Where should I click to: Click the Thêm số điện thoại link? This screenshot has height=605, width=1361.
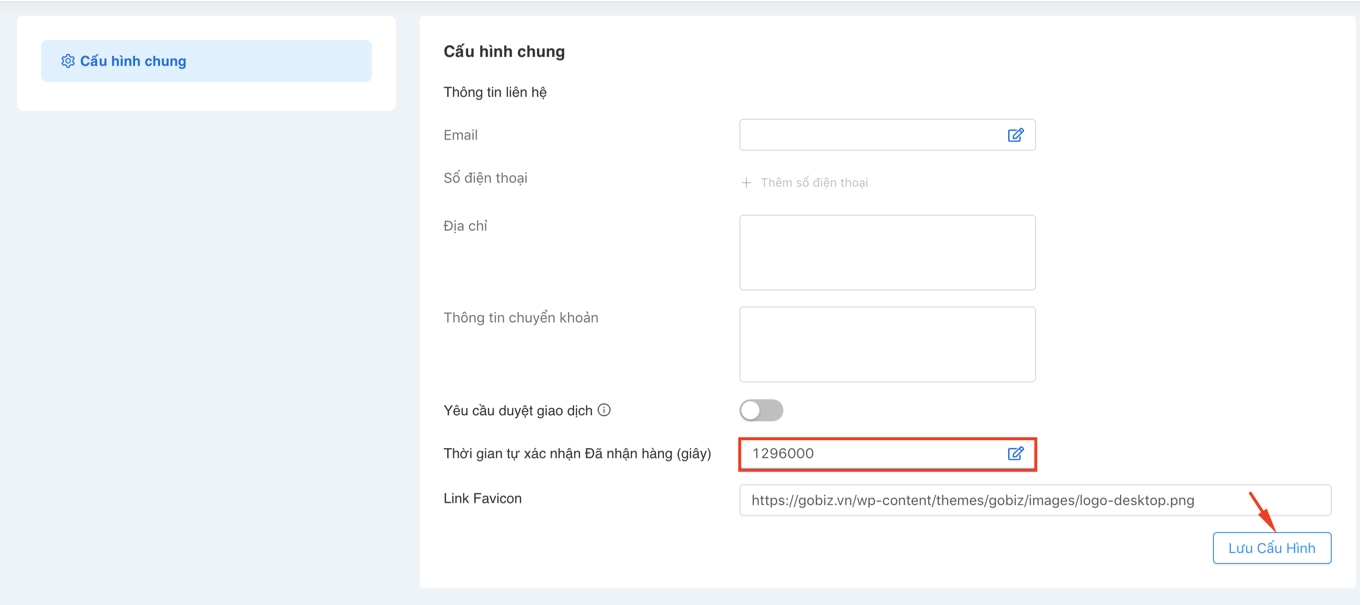coord(814,183)
